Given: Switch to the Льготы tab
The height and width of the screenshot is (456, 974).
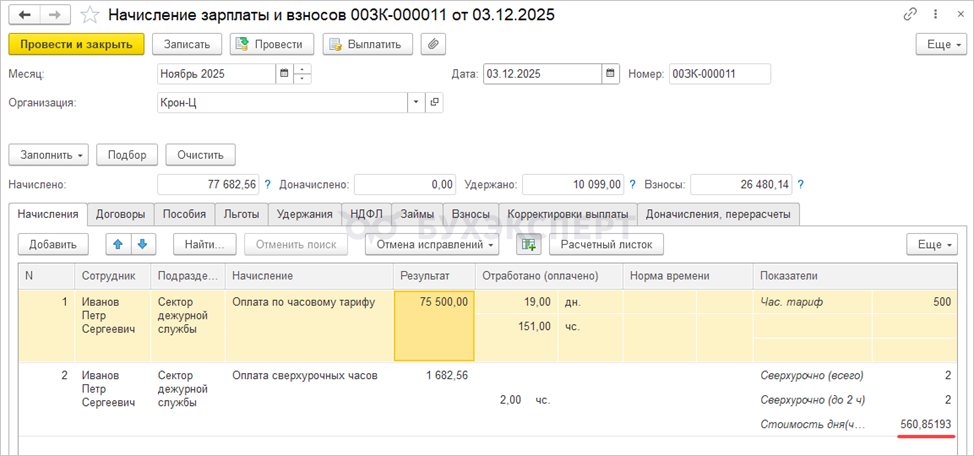Looking at the screenshot, I should pos(242,214).
